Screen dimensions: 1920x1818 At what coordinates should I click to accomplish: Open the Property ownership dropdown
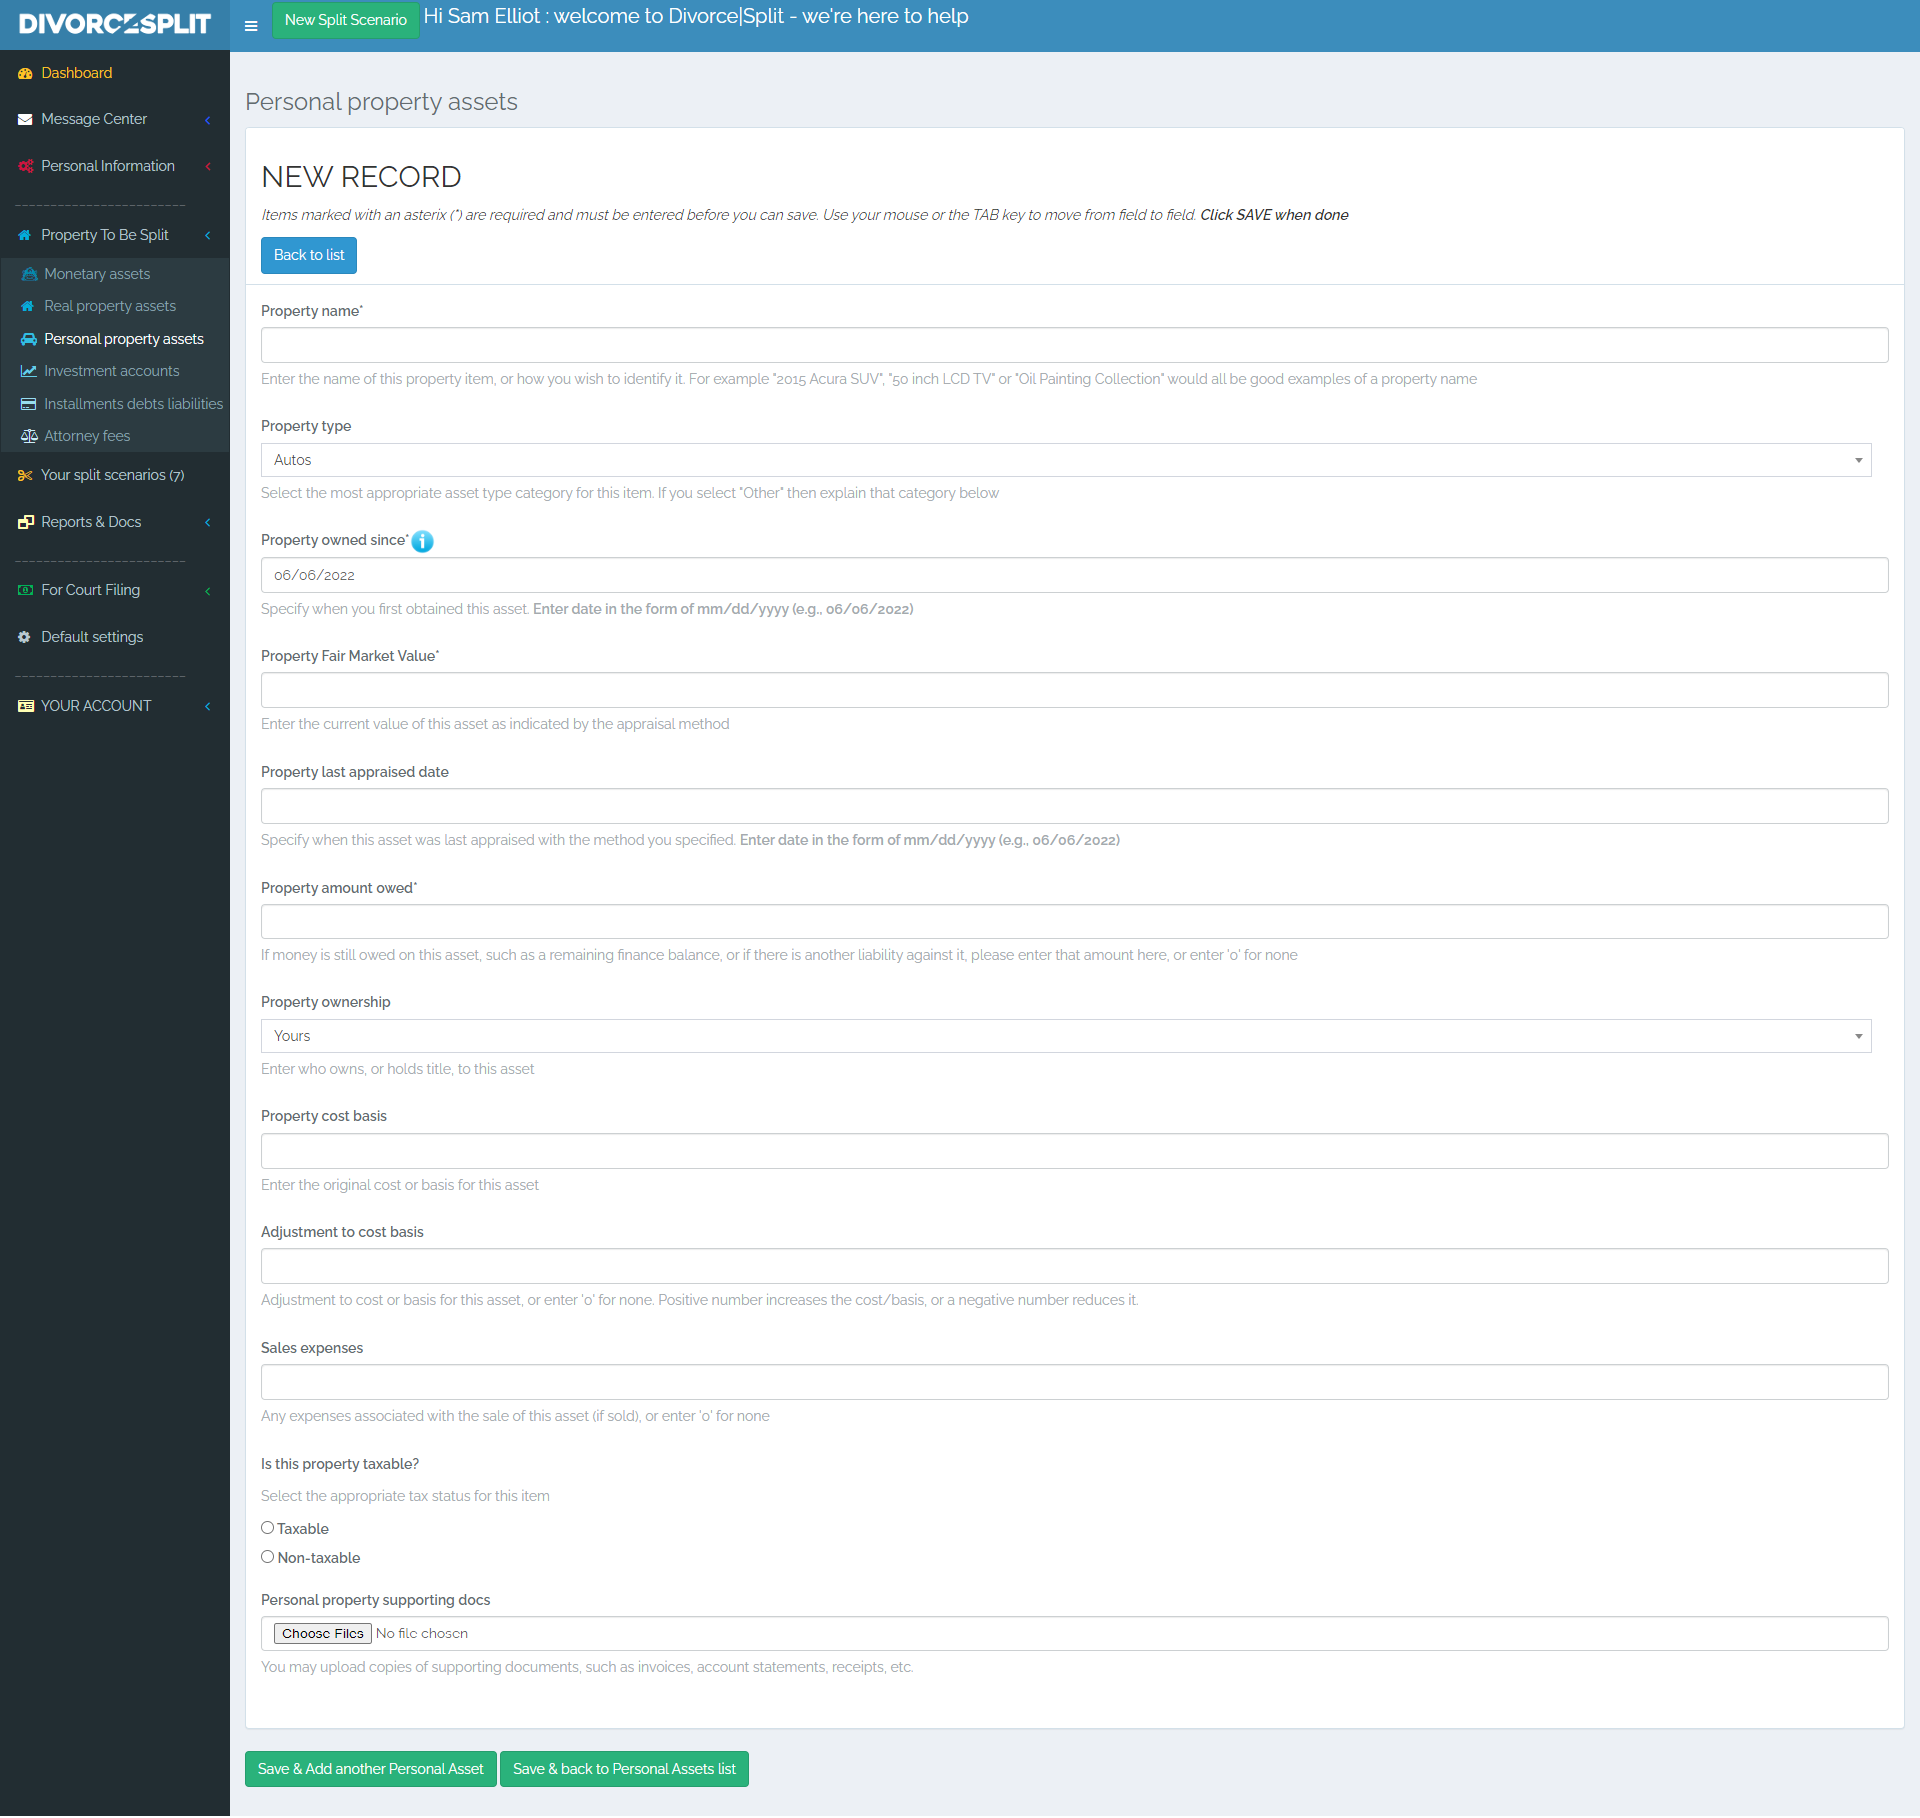click(1065, 1036)
